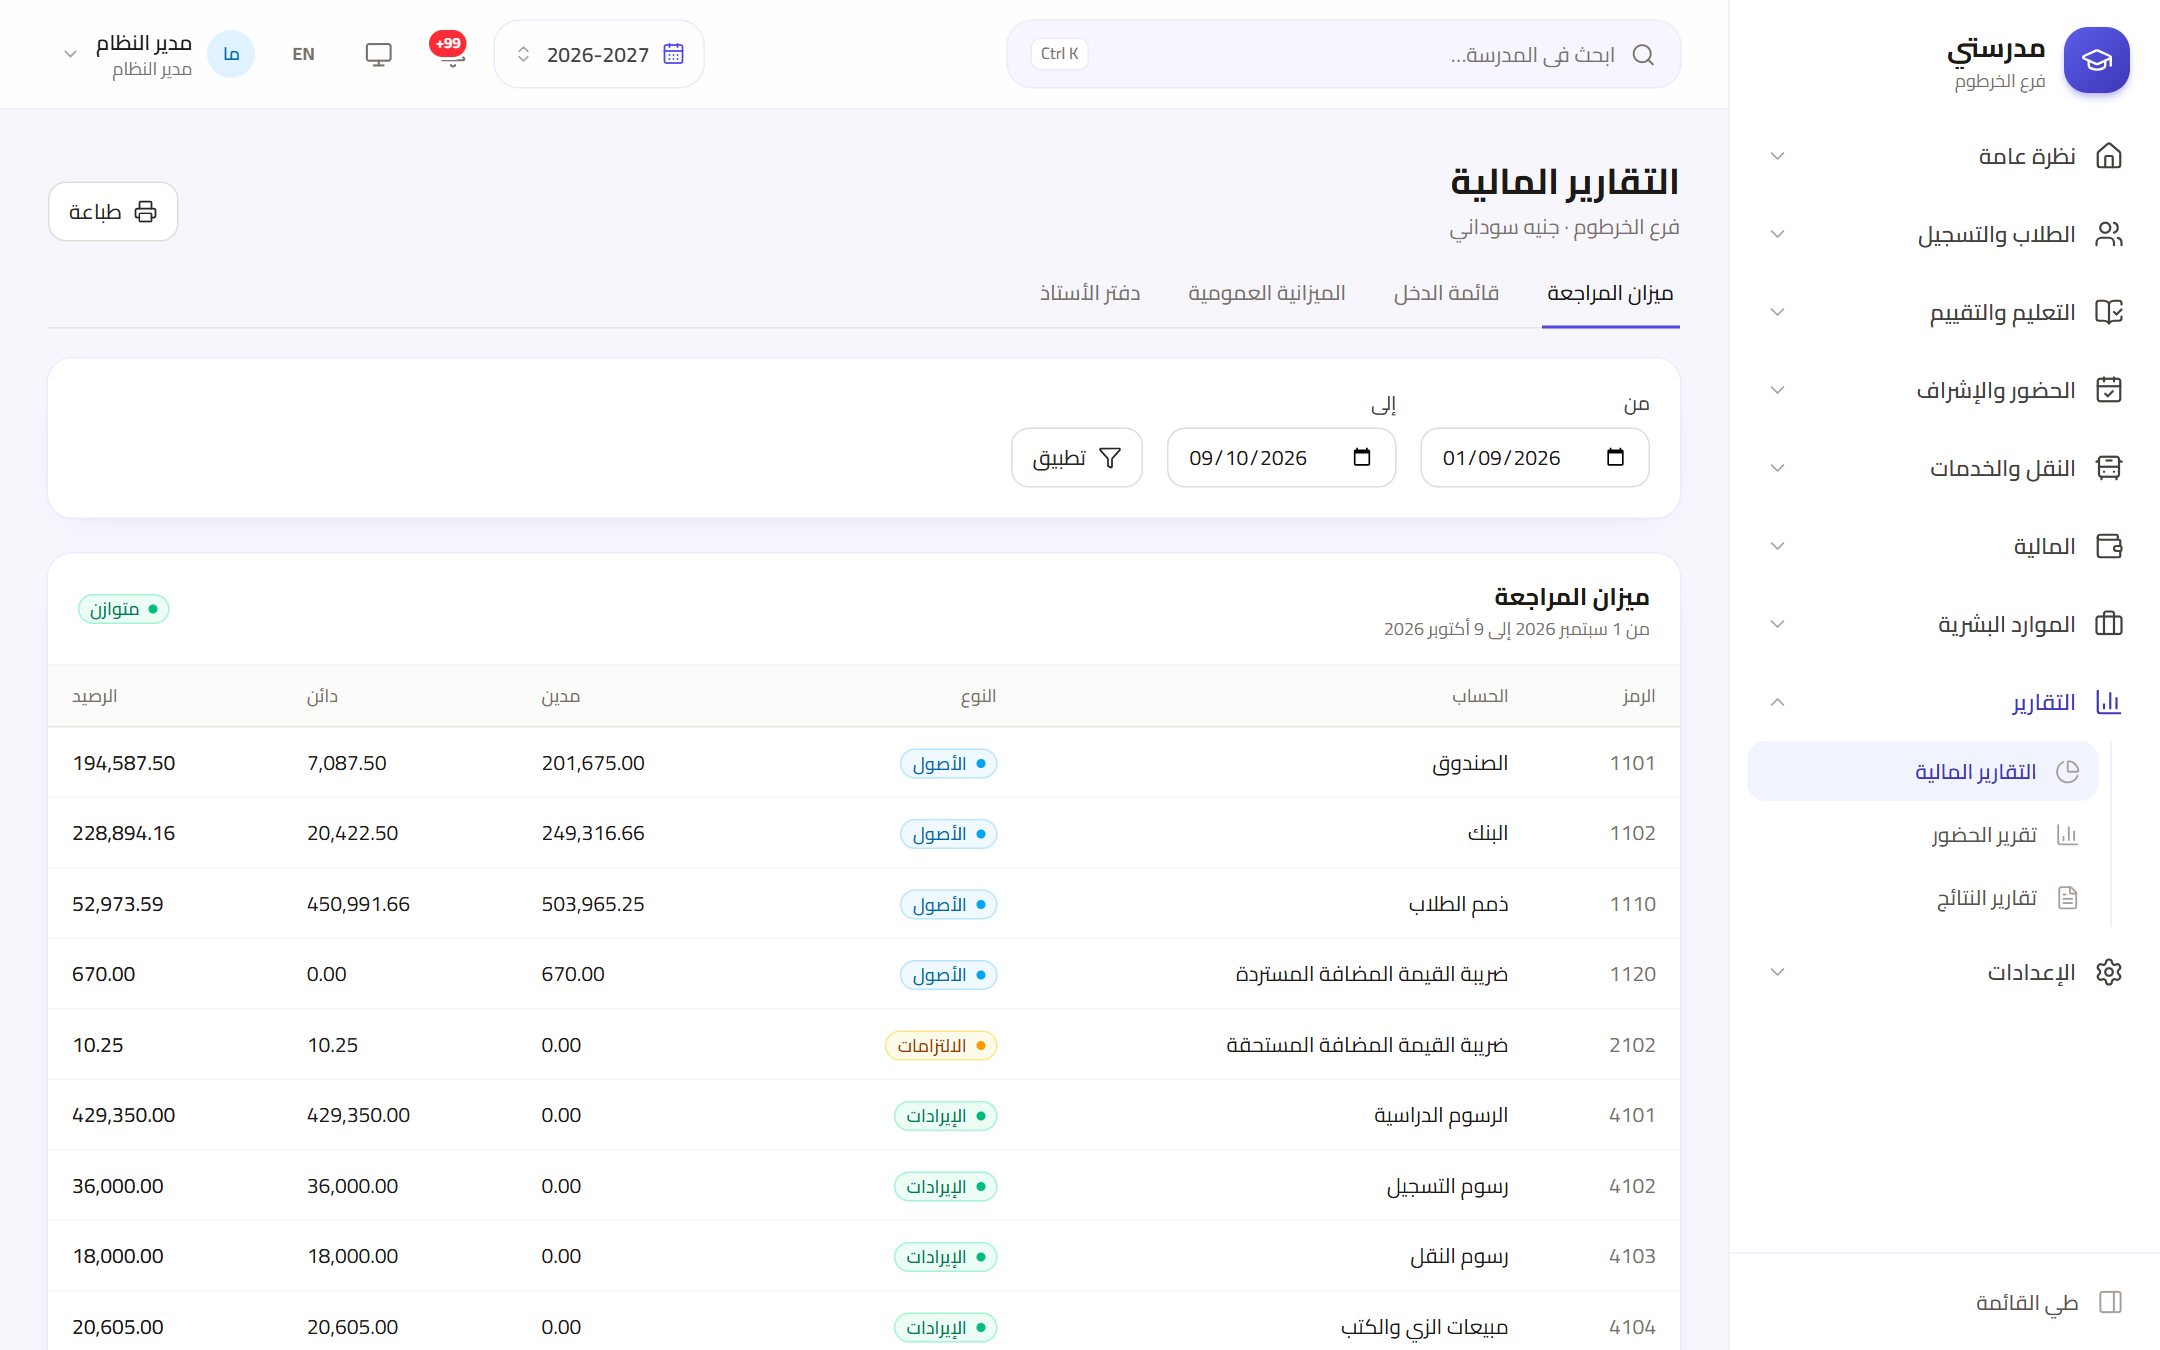
Task: Focus the ابحث في المدرسة search field
Action: tap(1343, 54)
